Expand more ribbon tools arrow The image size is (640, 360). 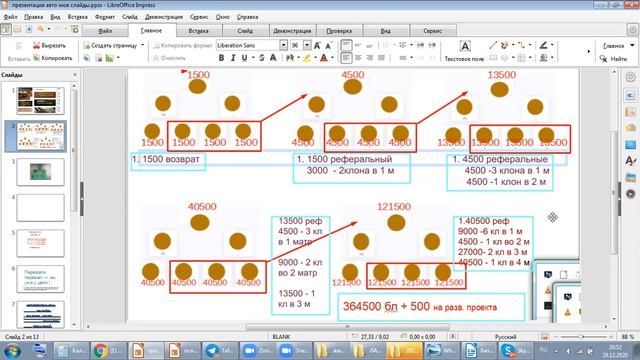click(x=588, y=51)
